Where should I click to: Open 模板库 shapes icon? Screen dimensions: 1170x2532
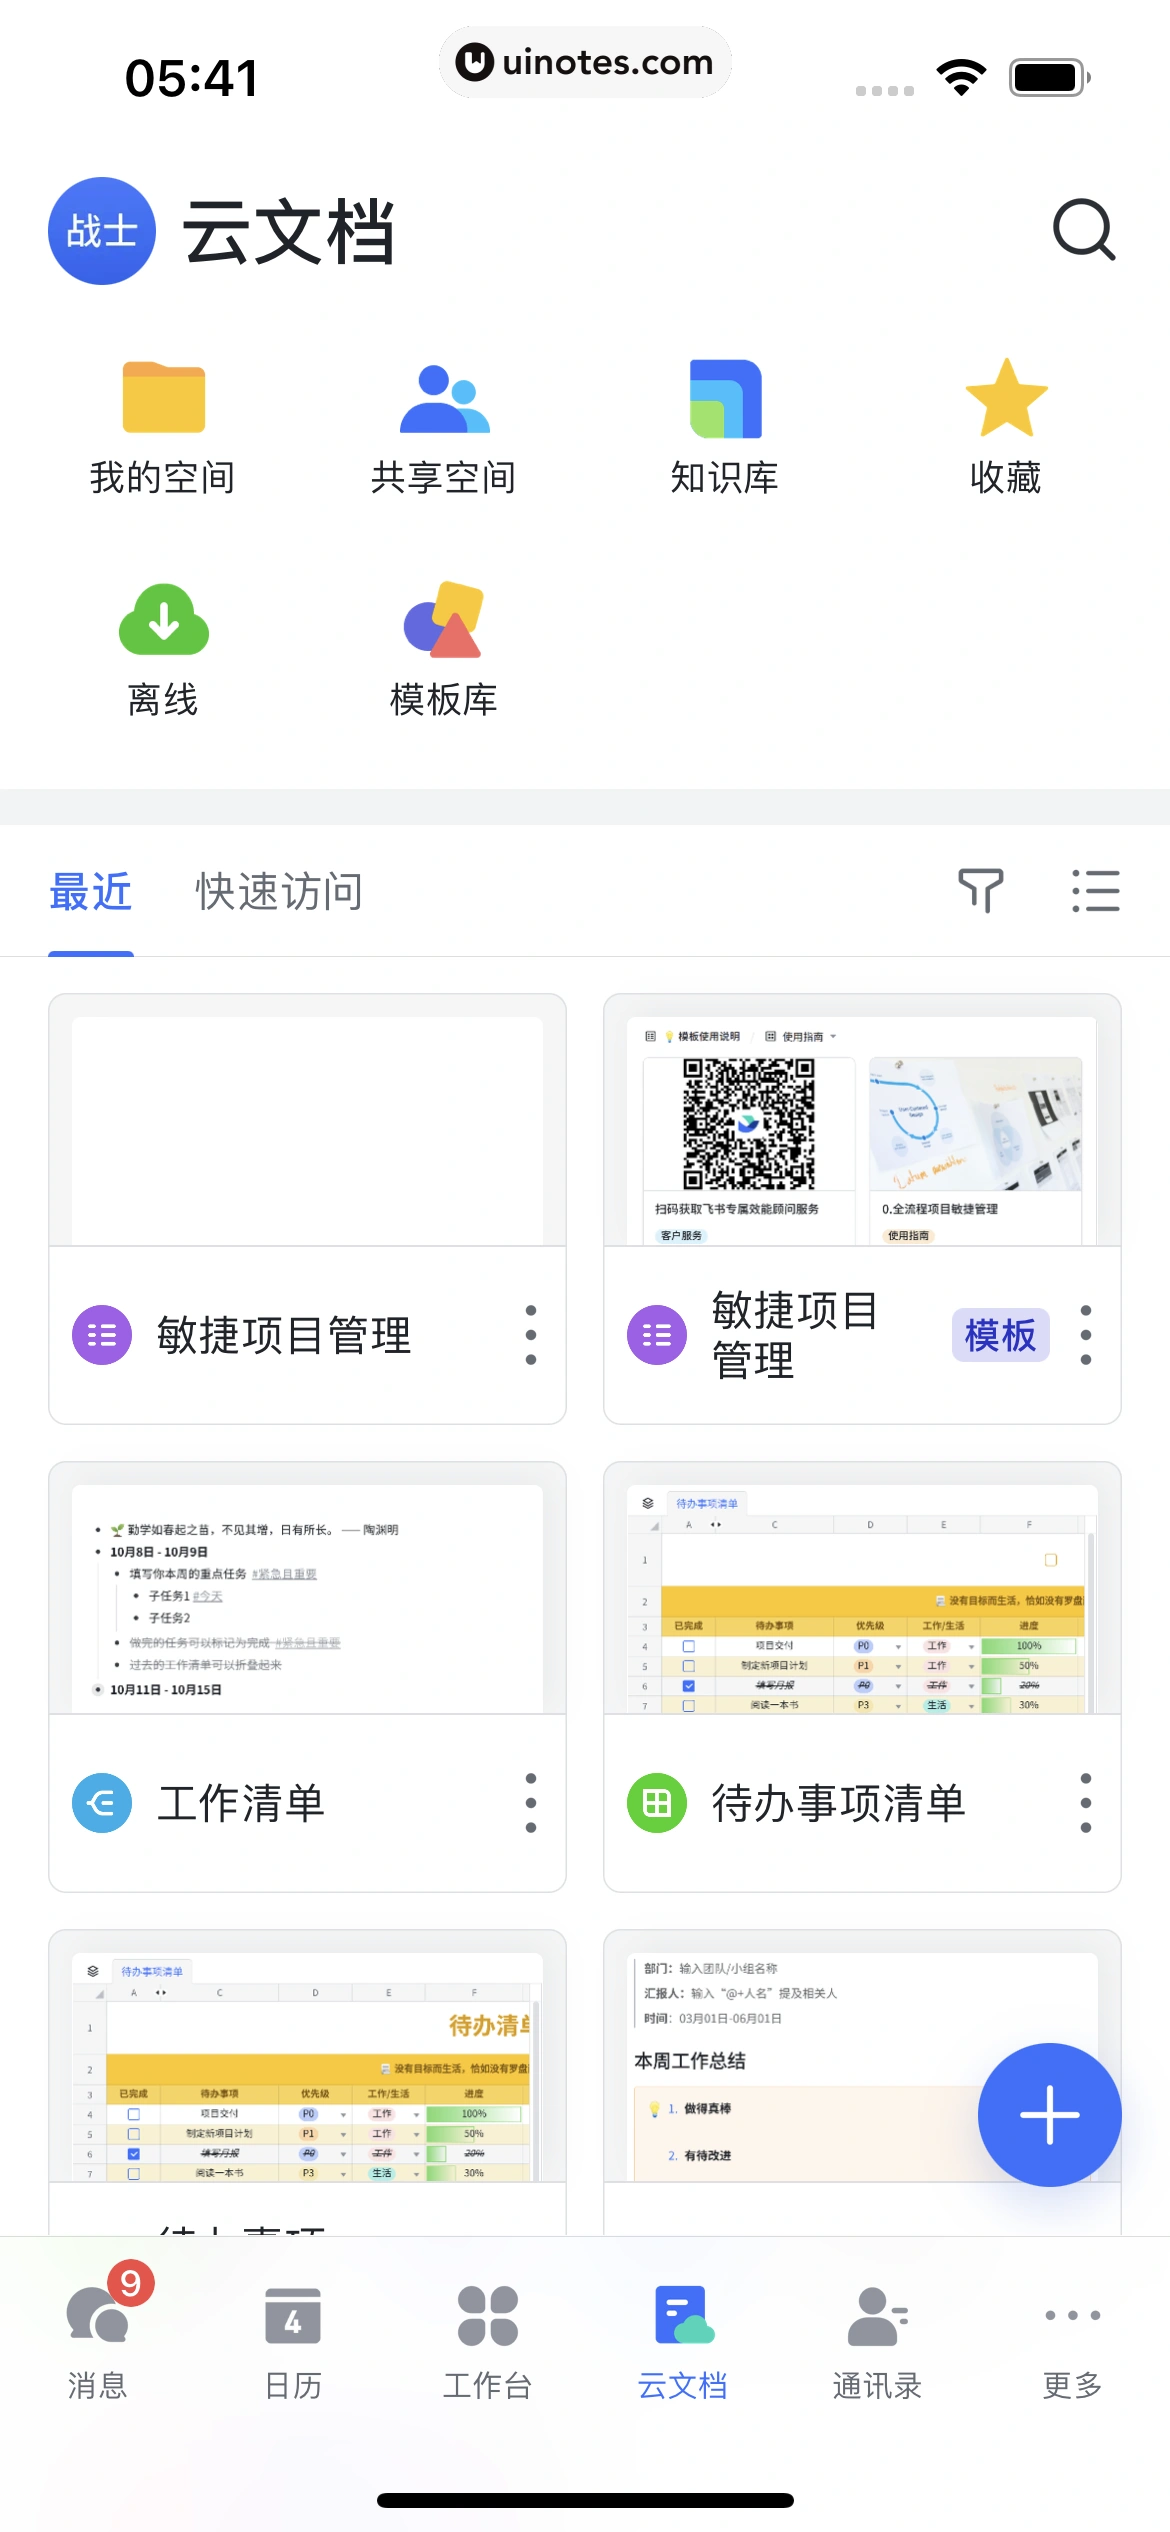[444, 619]
